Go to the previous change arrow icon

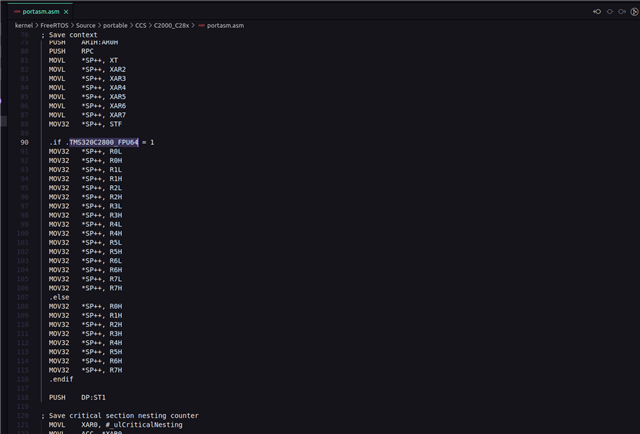[x=597, y=11]
